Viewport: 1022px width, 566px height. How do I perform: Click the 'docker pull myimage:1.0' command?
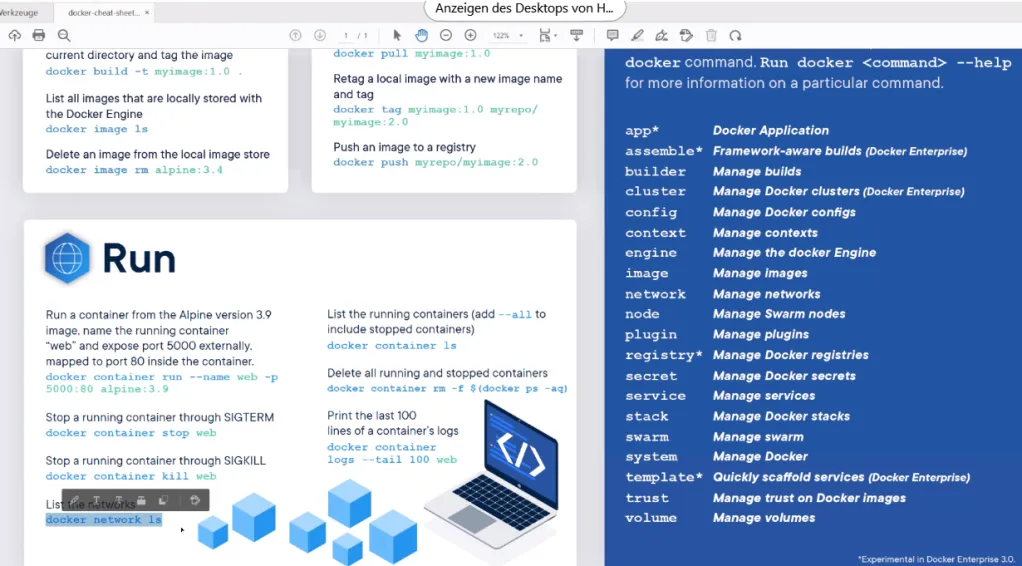coord(411,53)
